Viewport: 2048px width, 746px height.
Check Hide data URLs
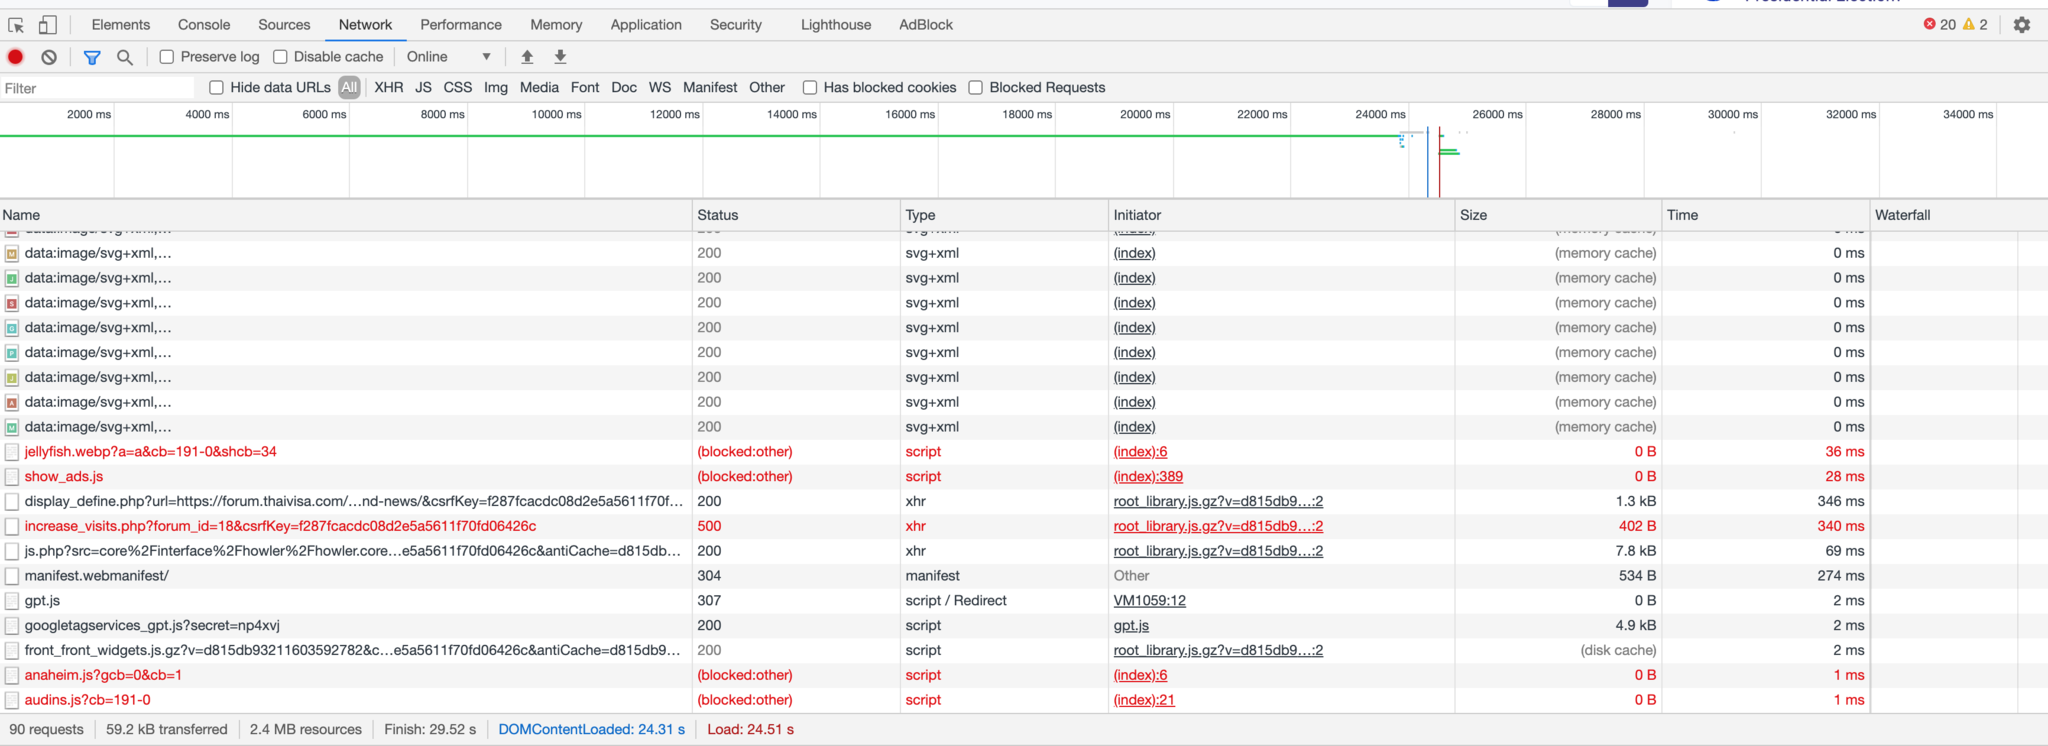(216, 88)
